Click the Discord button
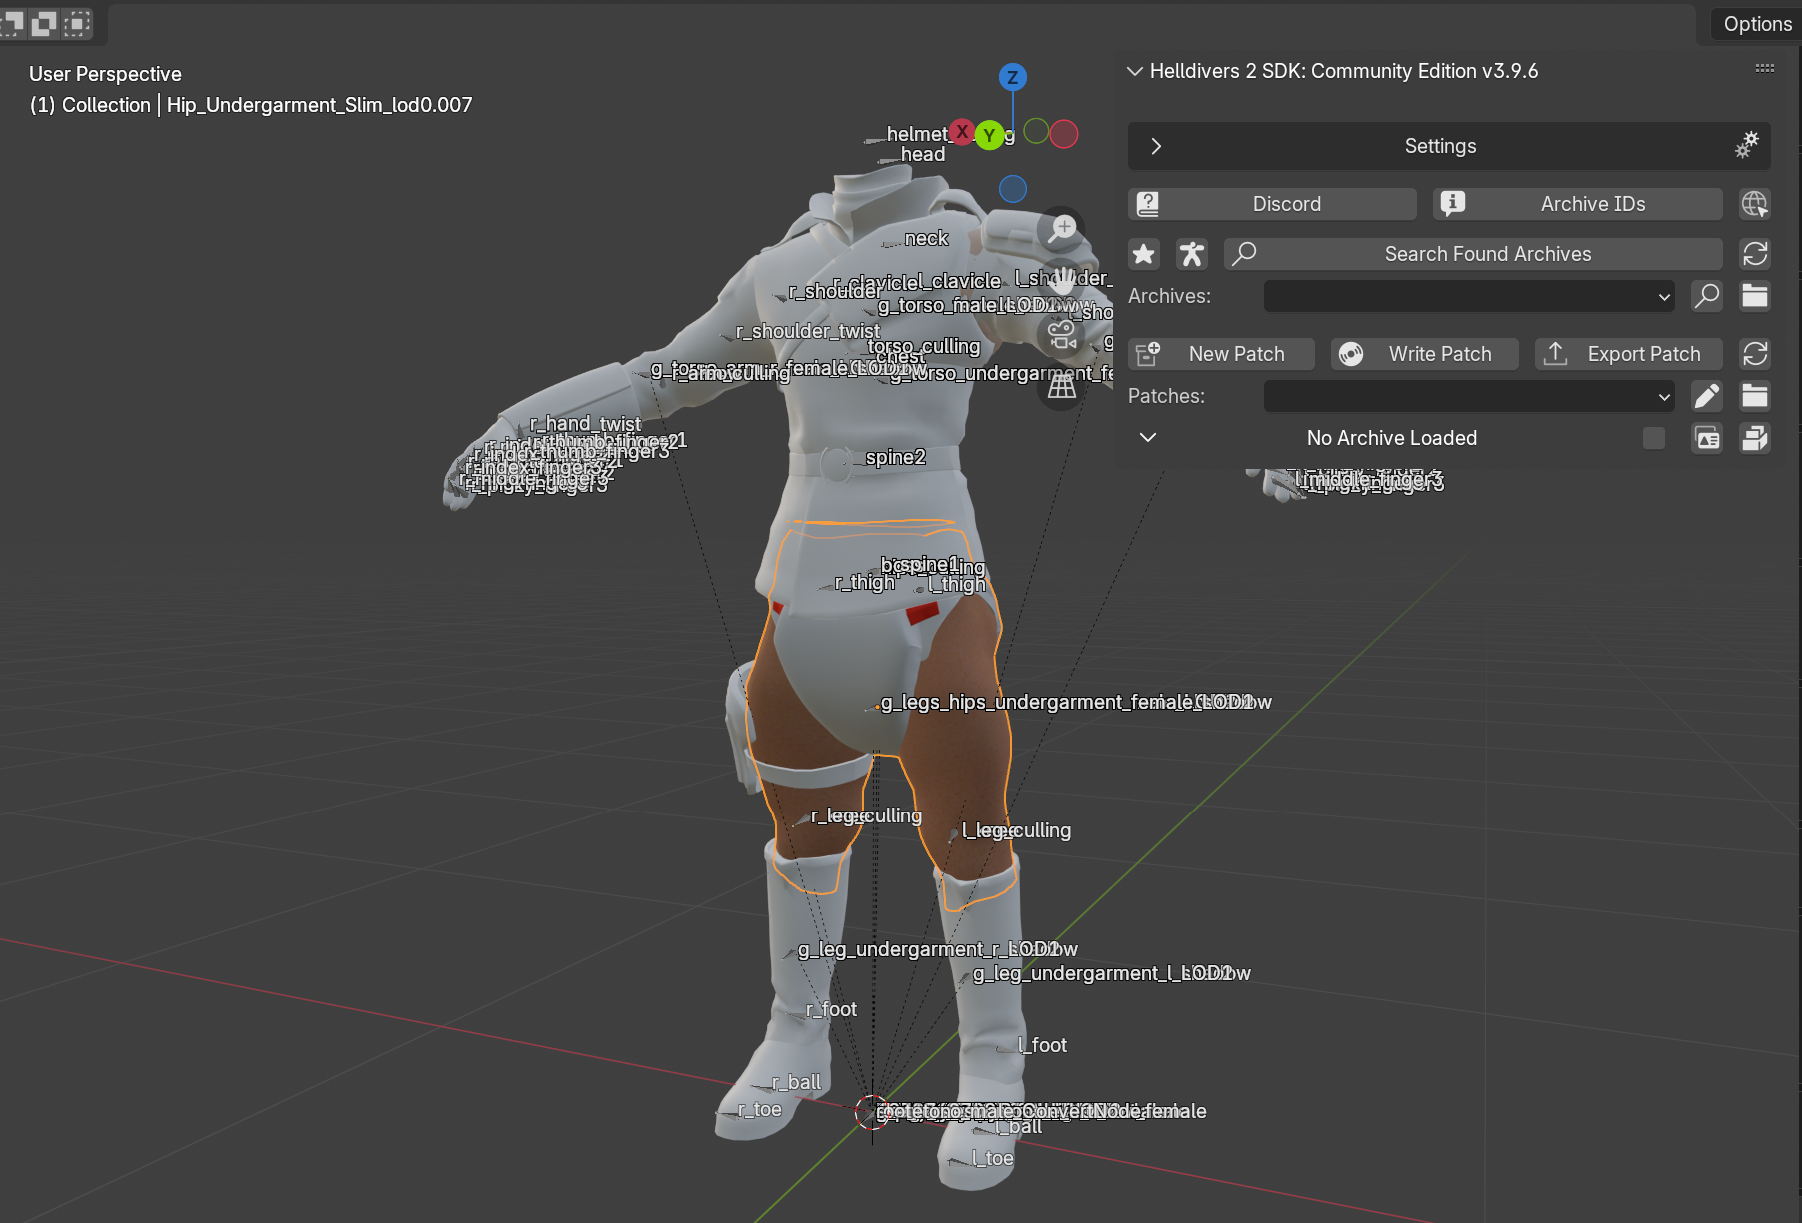The image size is (1802, 1223). [x=1272, y=204]
